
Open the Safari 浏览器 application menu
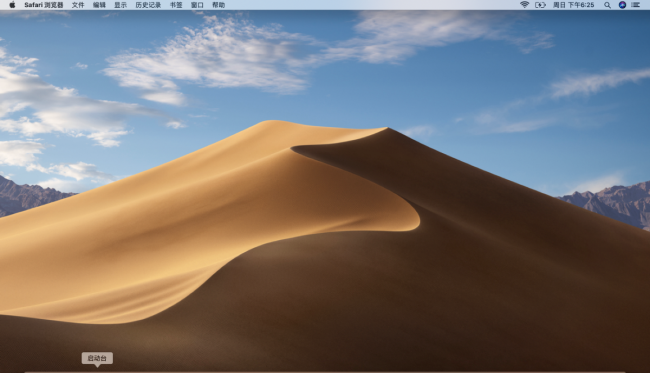coord(44,5)
